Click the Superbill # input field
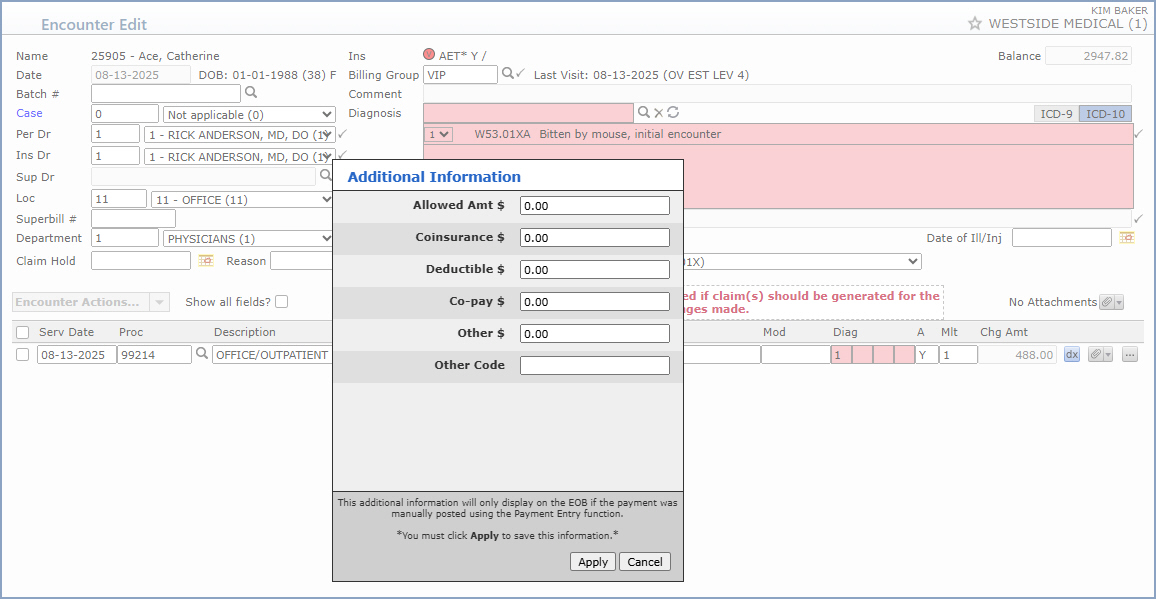Screen dimensions: 1156x599 (x=133, y=219)
